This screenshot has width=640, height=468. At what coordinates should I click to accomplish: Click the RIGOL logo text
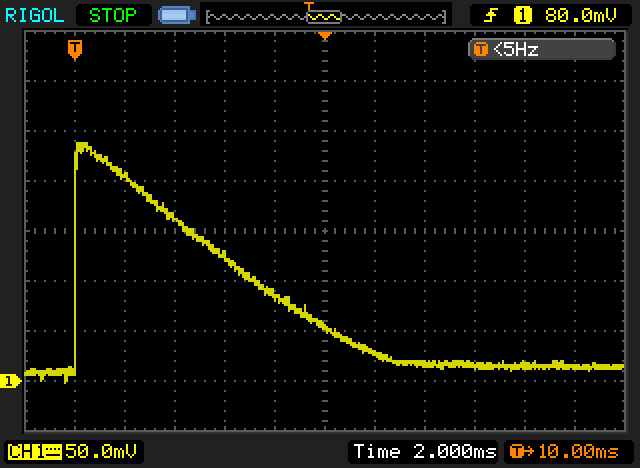point(34,16)
